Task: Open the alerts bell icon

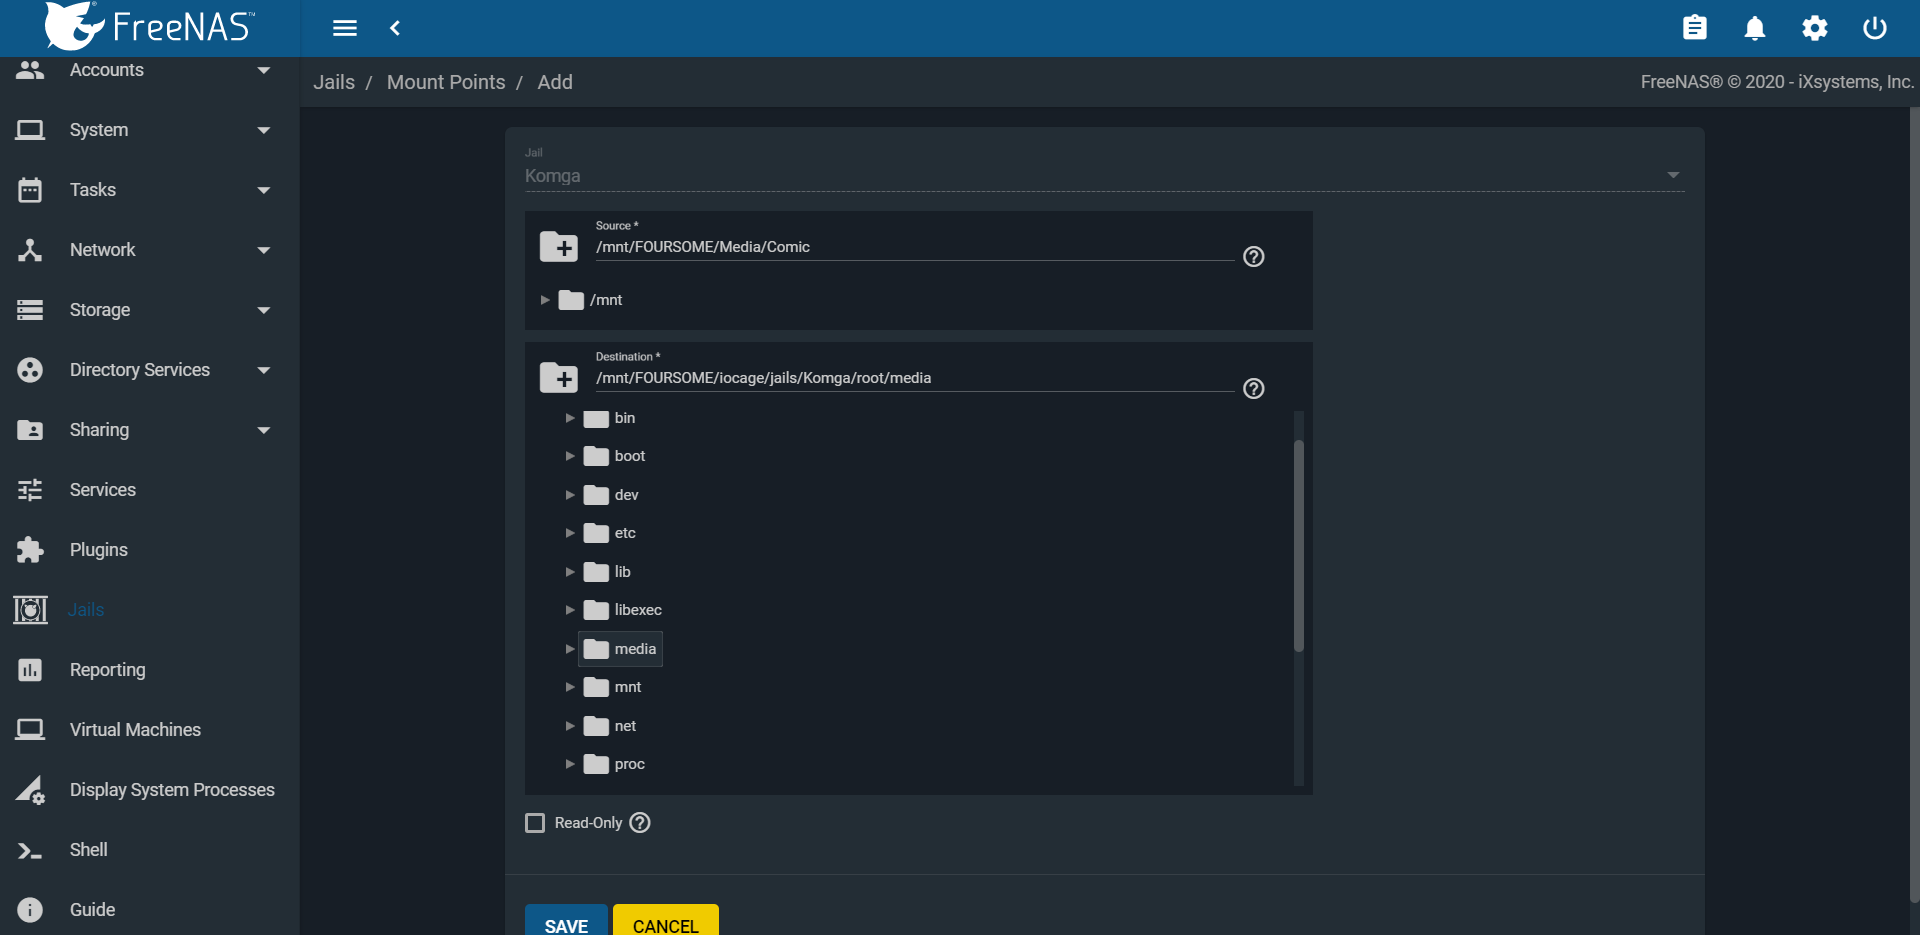Action: pos(1754,28)
